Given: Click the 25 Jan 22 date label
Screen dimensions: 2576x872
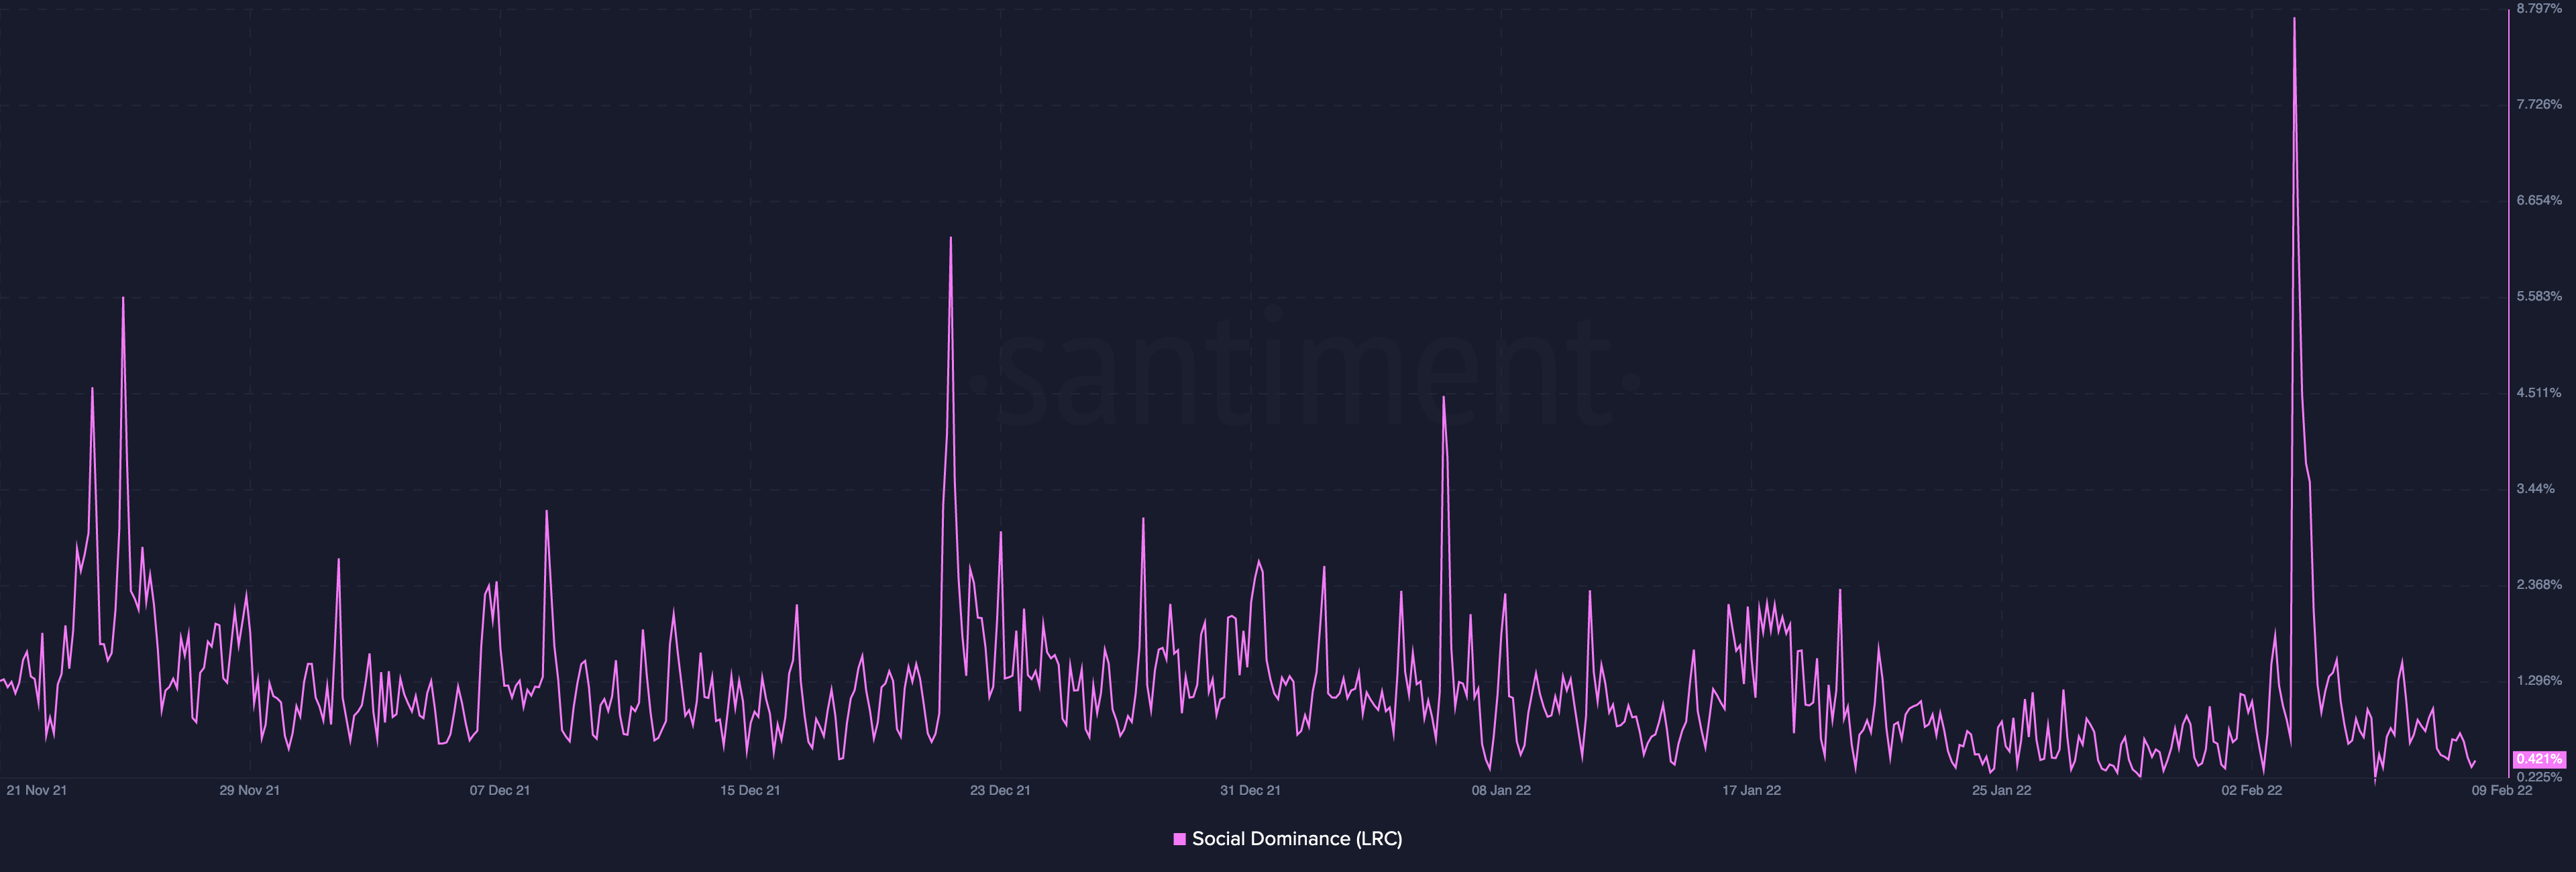Looking at the screenshot, I should pyautogui.click(x=2001, y=790).
